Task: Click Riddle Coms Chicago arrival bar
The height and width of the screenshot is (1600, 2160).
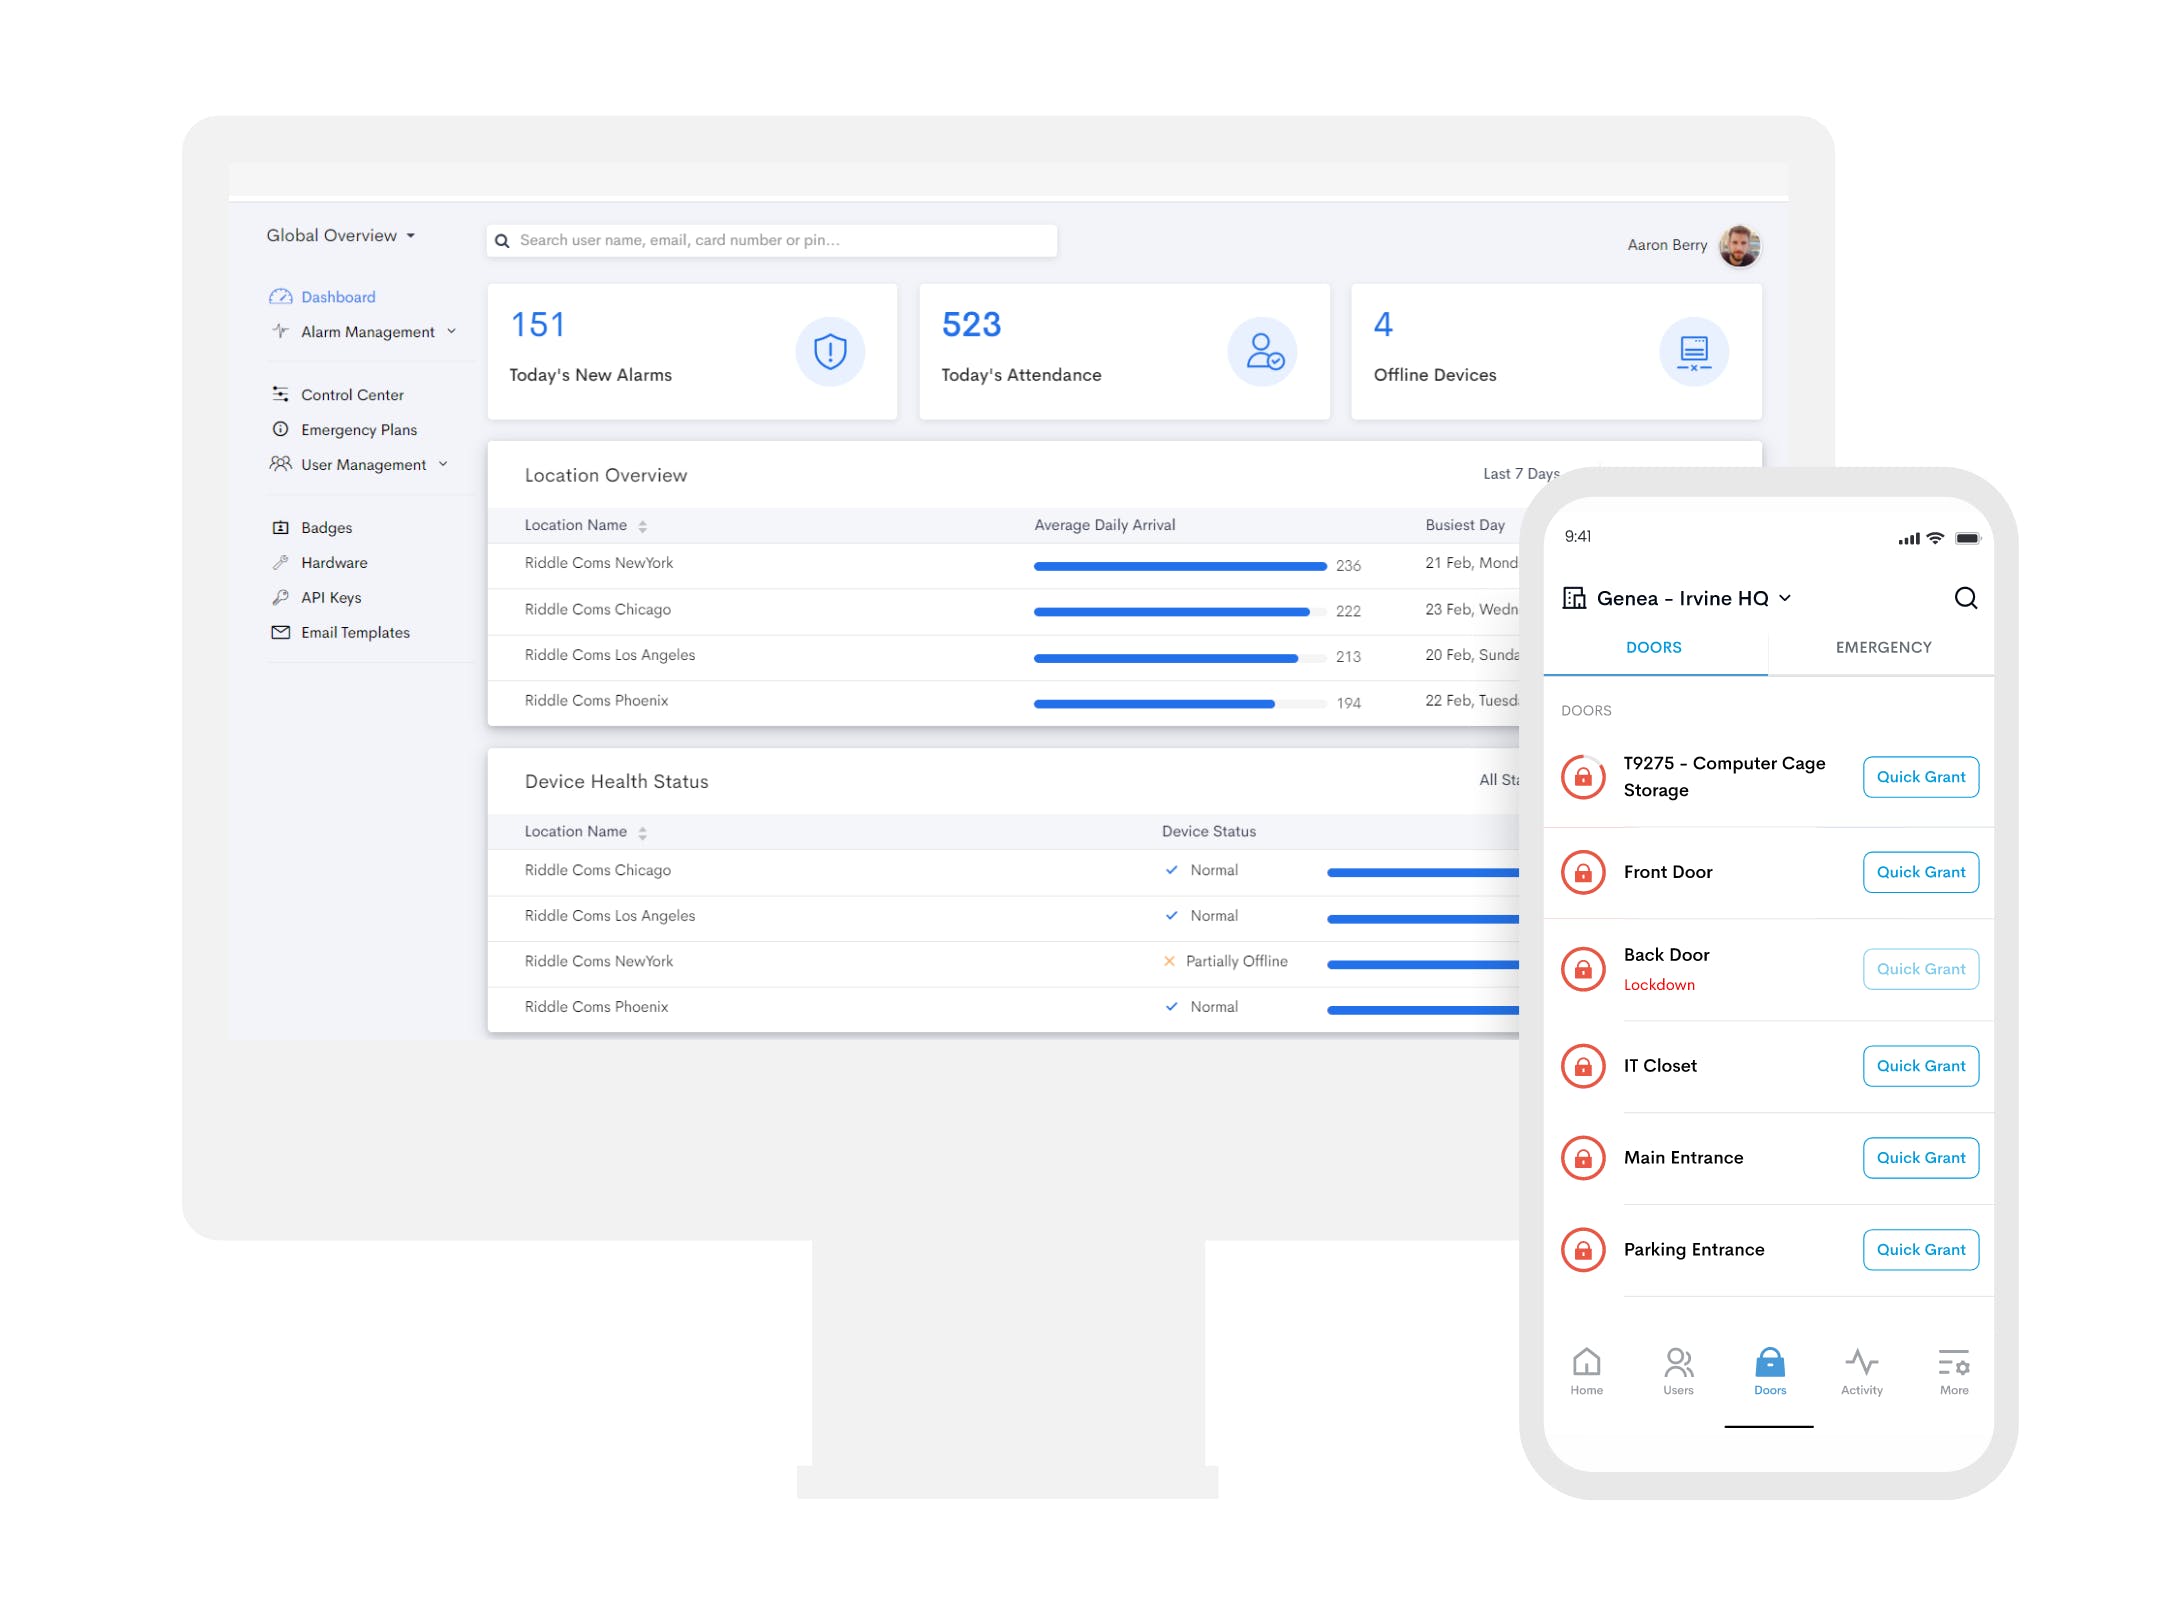Action: pyautogui.click(x=1180, y=612)
